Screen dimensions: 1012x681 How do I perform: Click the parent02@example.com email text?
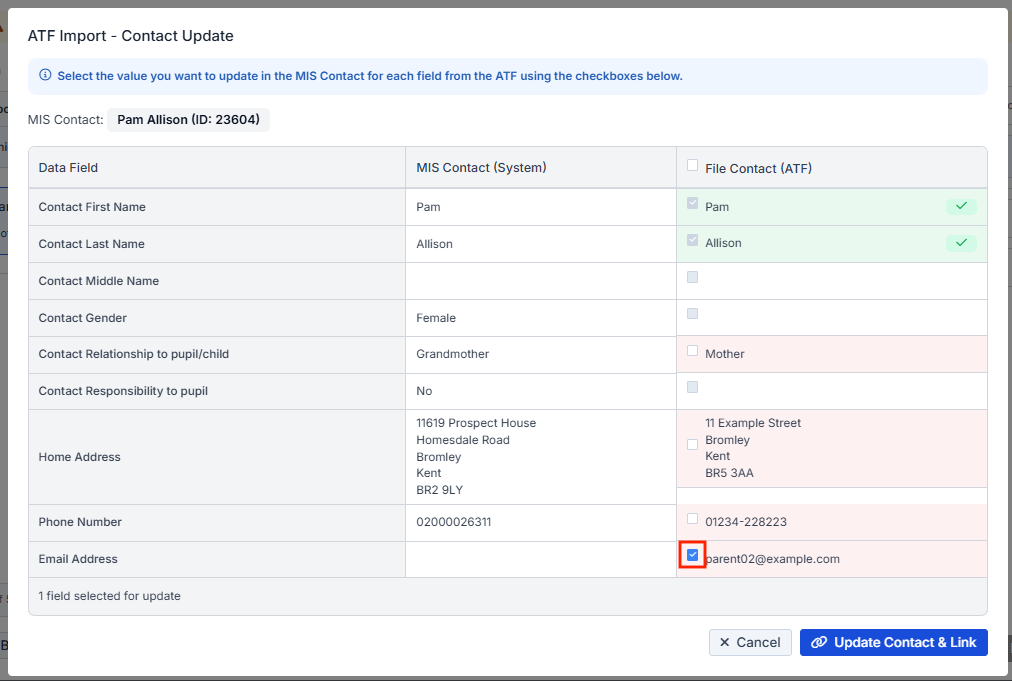pyautogui.click(x=773, y=559)
